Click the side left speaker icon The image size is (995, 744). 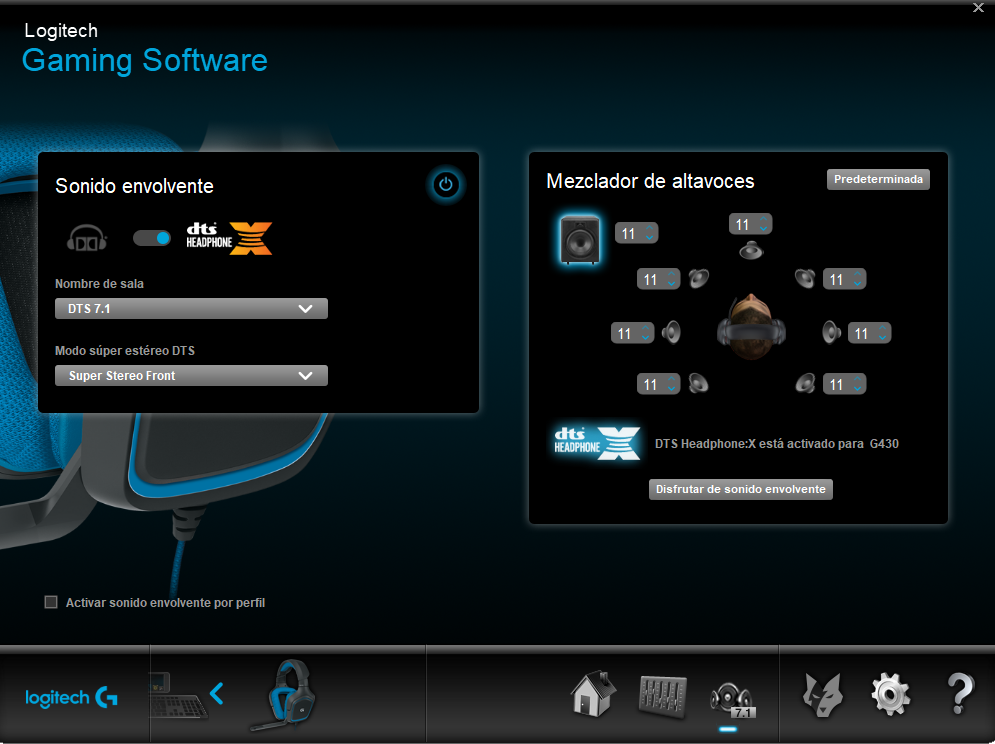click(x=671, y=332)
